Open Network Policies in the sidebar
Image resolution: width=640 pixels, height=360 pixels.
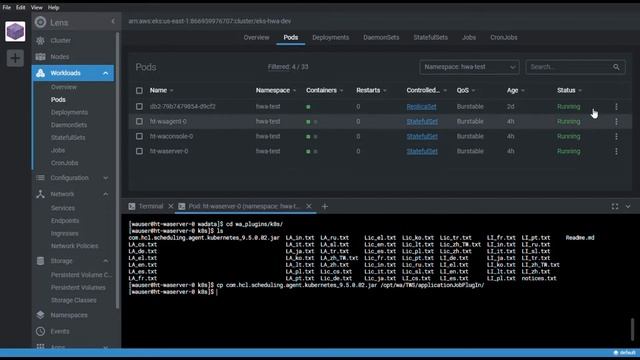(x=75, y=246)
